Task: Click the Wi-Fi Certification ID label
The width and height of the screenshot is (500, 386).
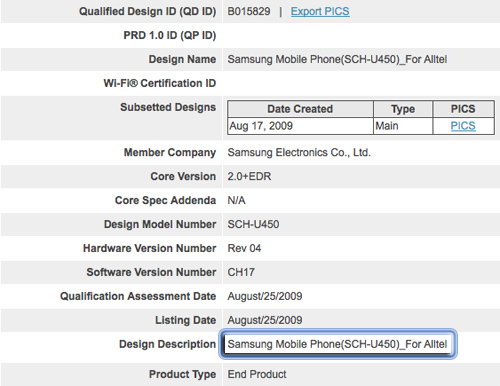Action: tap(160, 83)
